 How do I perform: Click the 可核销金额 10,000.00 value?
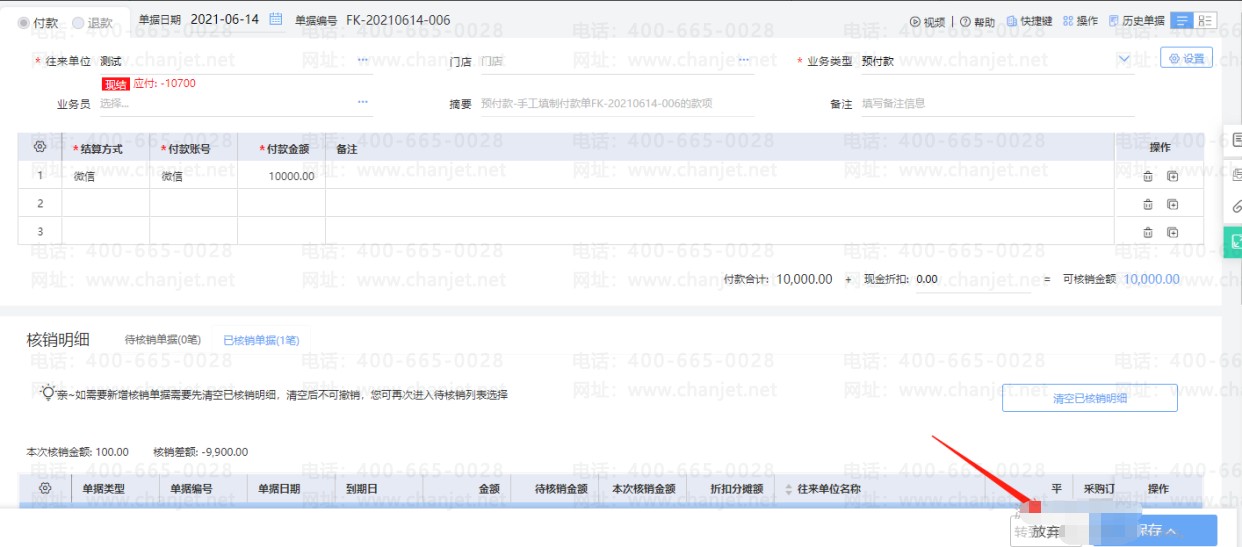point(1151,279)
